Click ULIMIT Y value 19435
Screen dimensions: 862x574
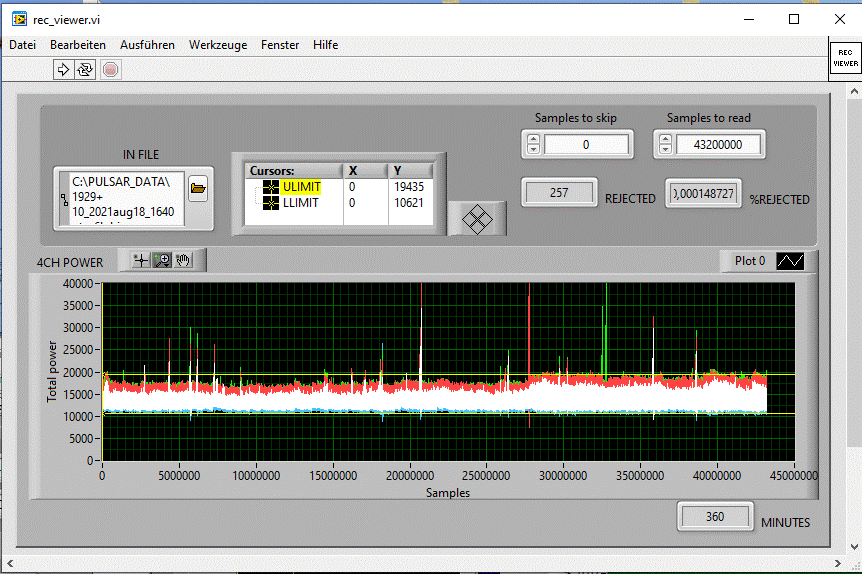(x=408, y=187)
